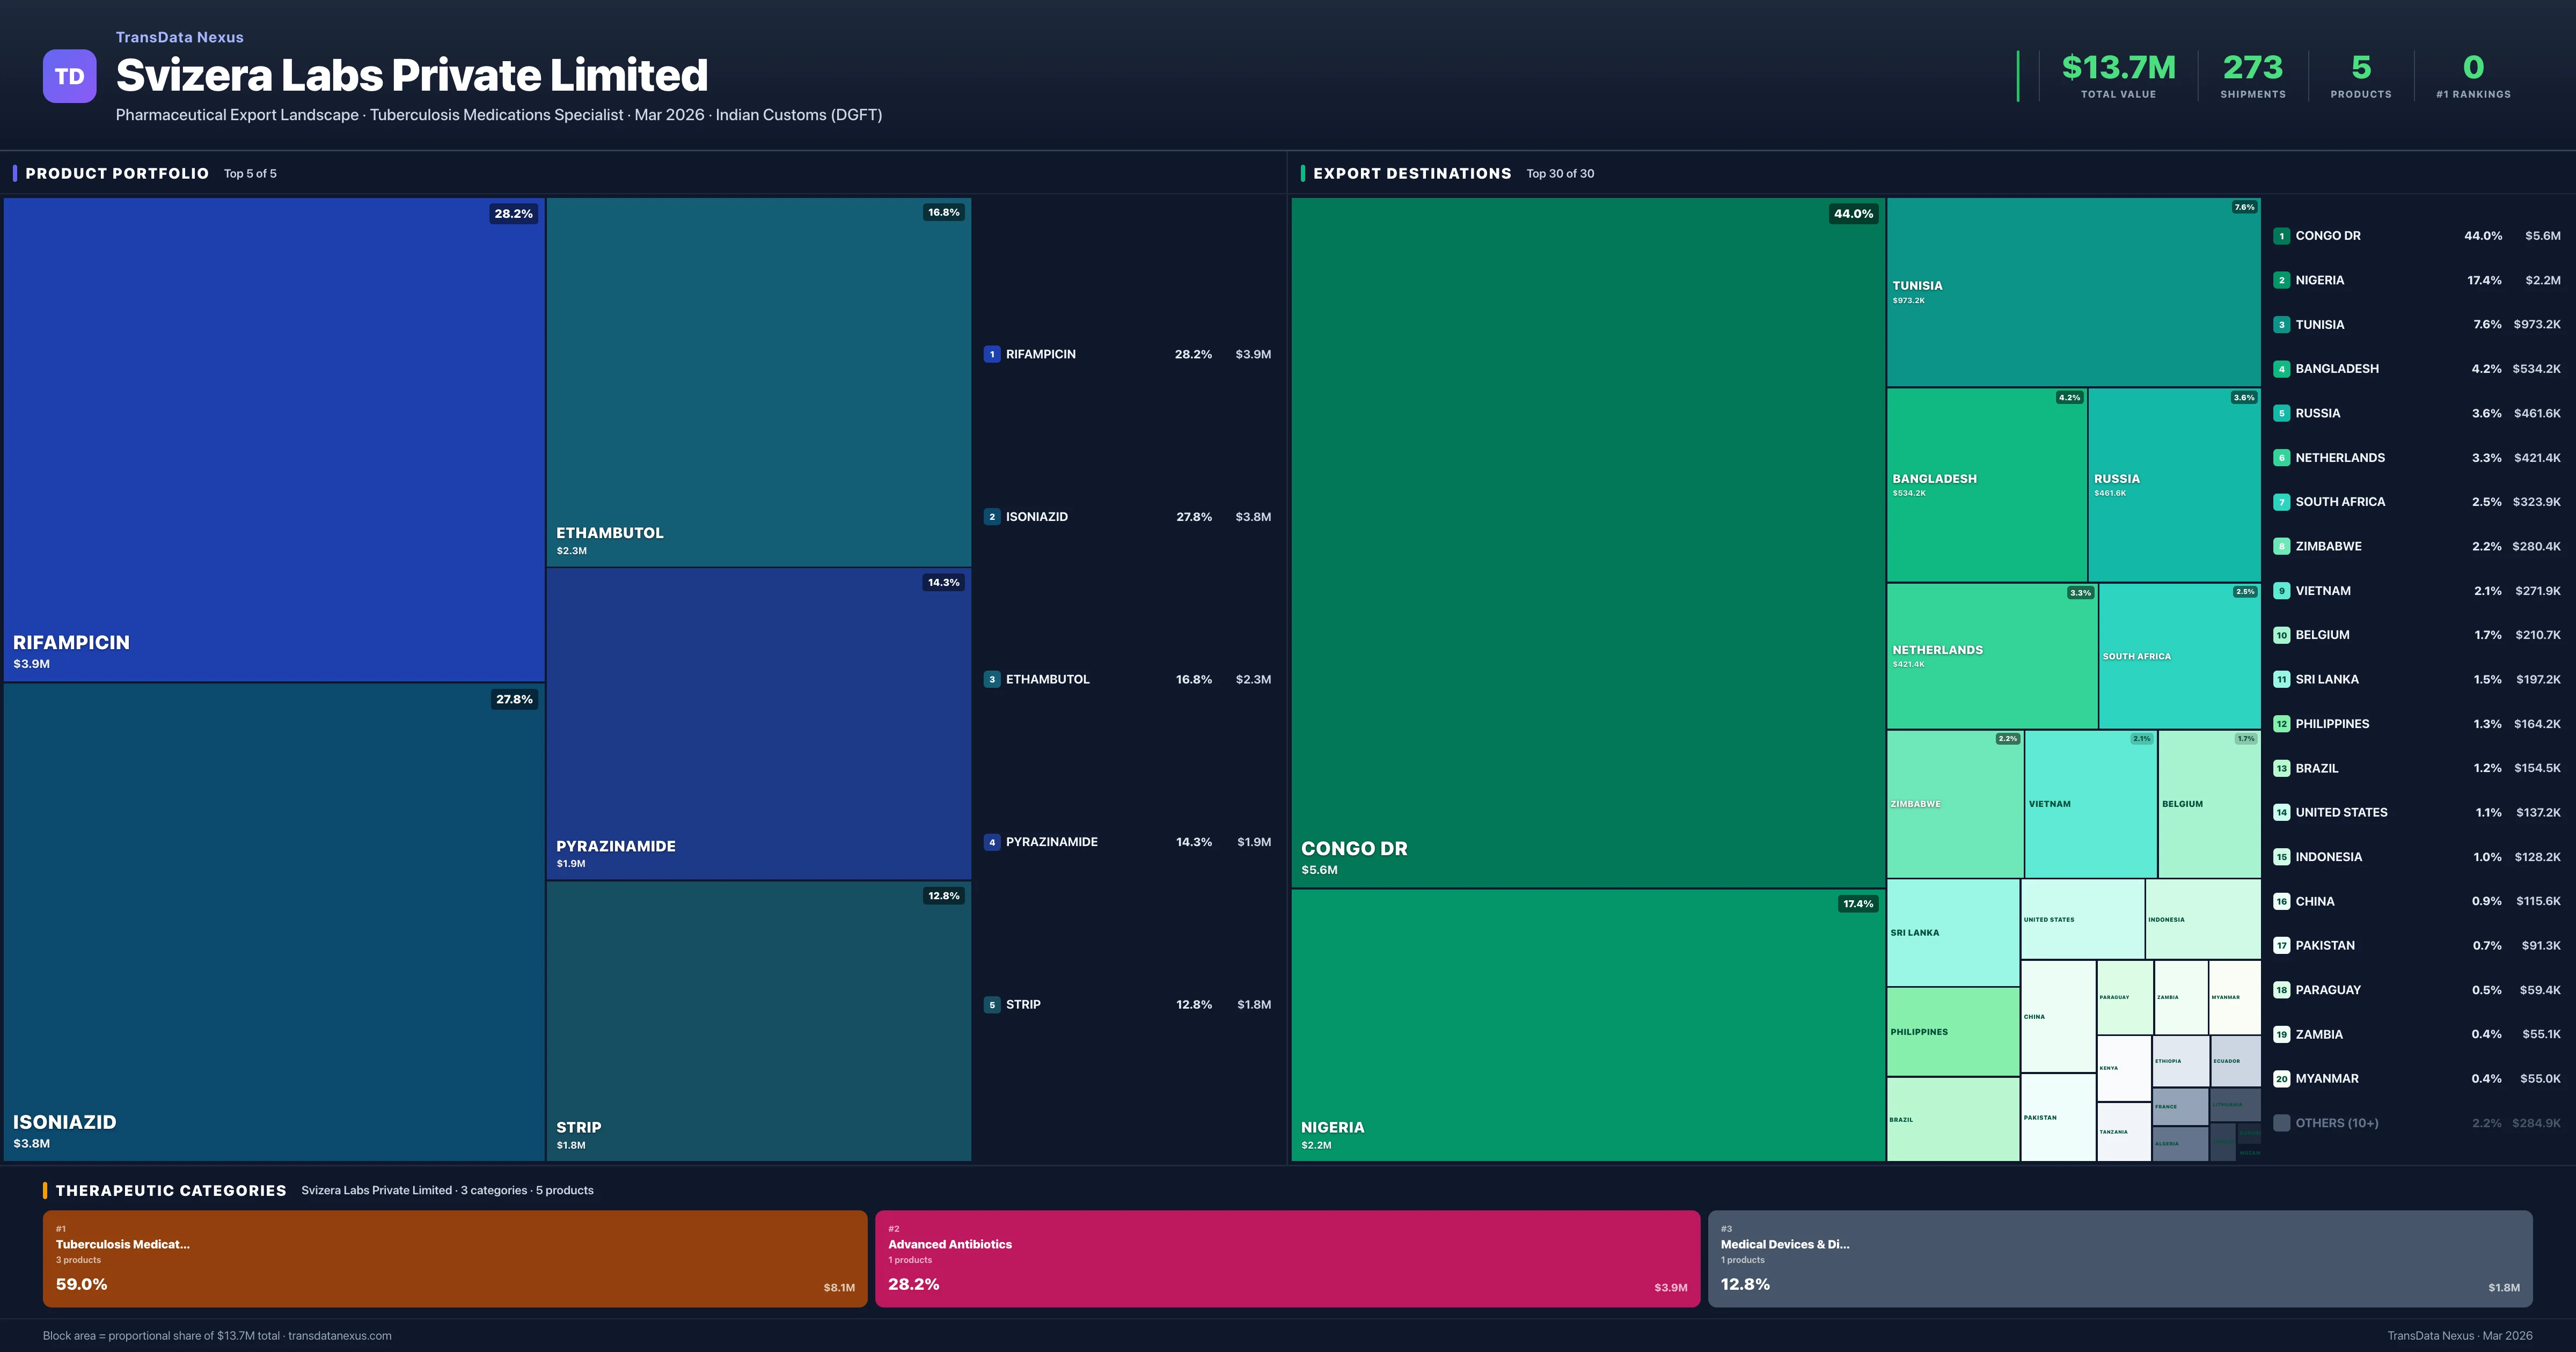Open the Advanced Antibiotics category card
2576x1352 pixels.
point(1287,1258)
